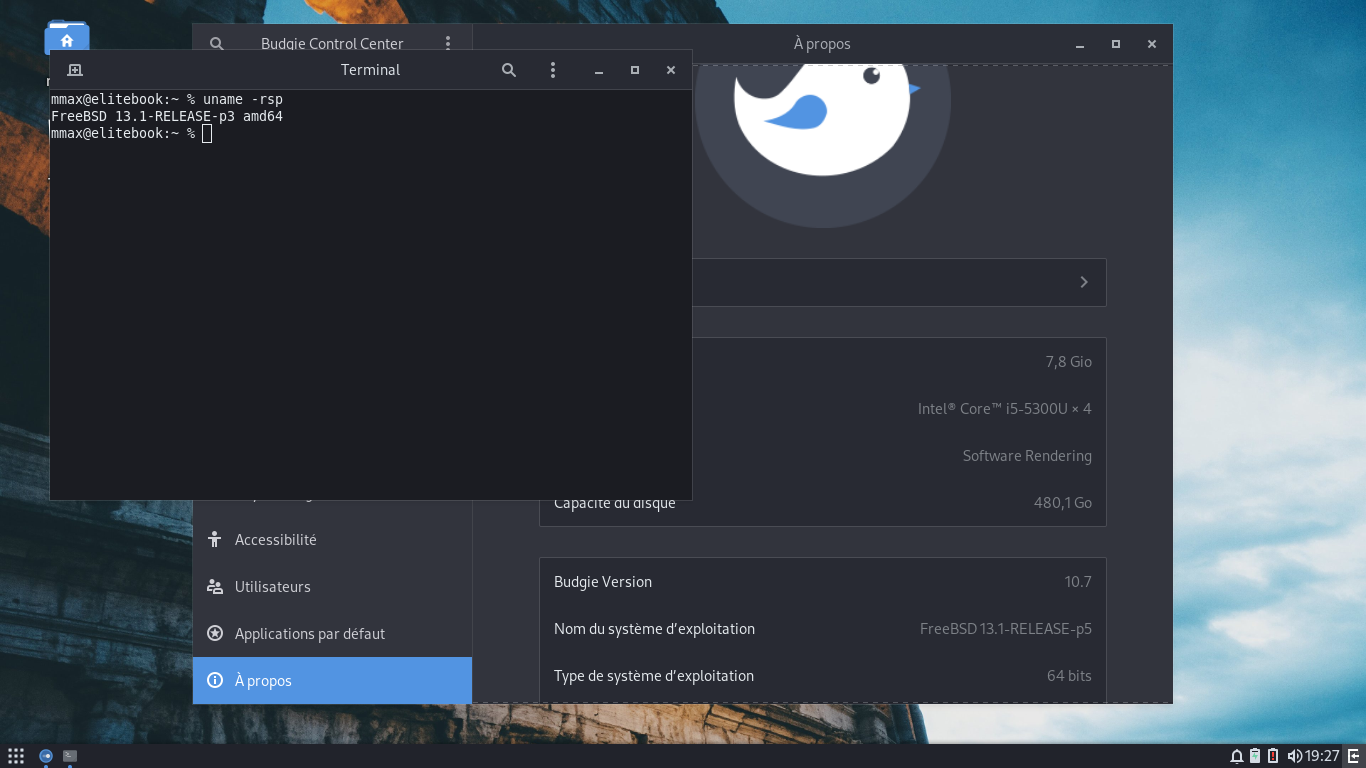Expand the device name row chevron
This screenshot has height=768, width=1366.
pos(1084,282)
